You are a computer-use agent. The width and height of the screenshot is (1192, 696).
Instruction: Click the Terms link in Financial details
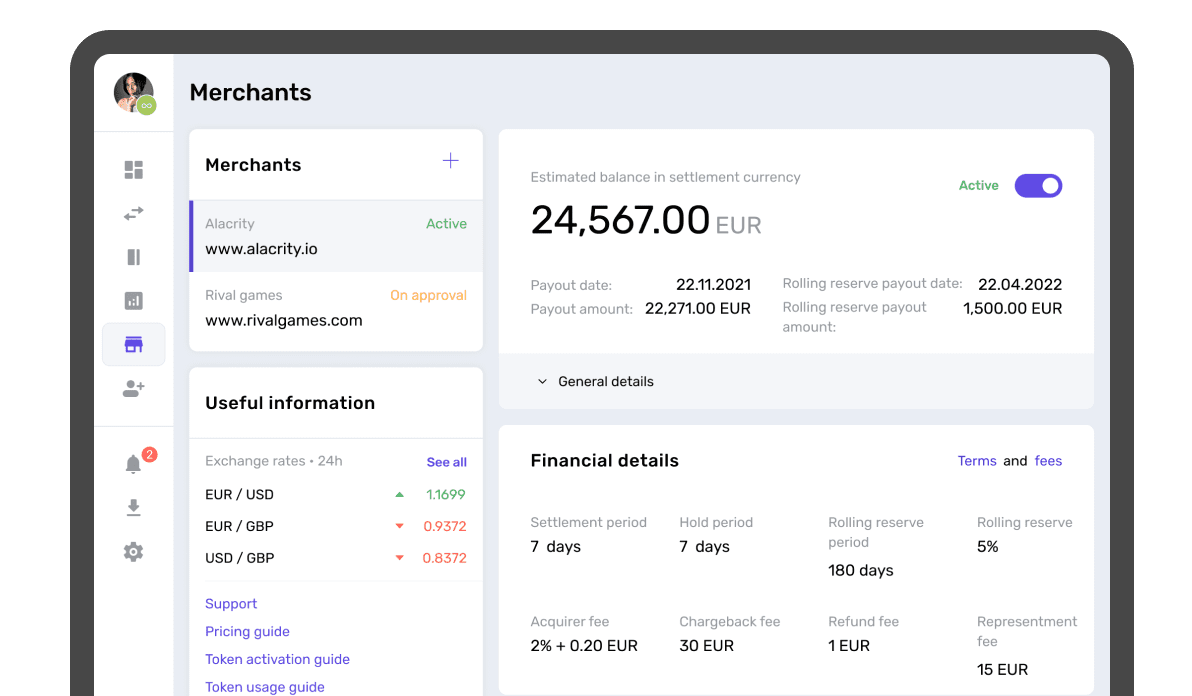[977, 461]
